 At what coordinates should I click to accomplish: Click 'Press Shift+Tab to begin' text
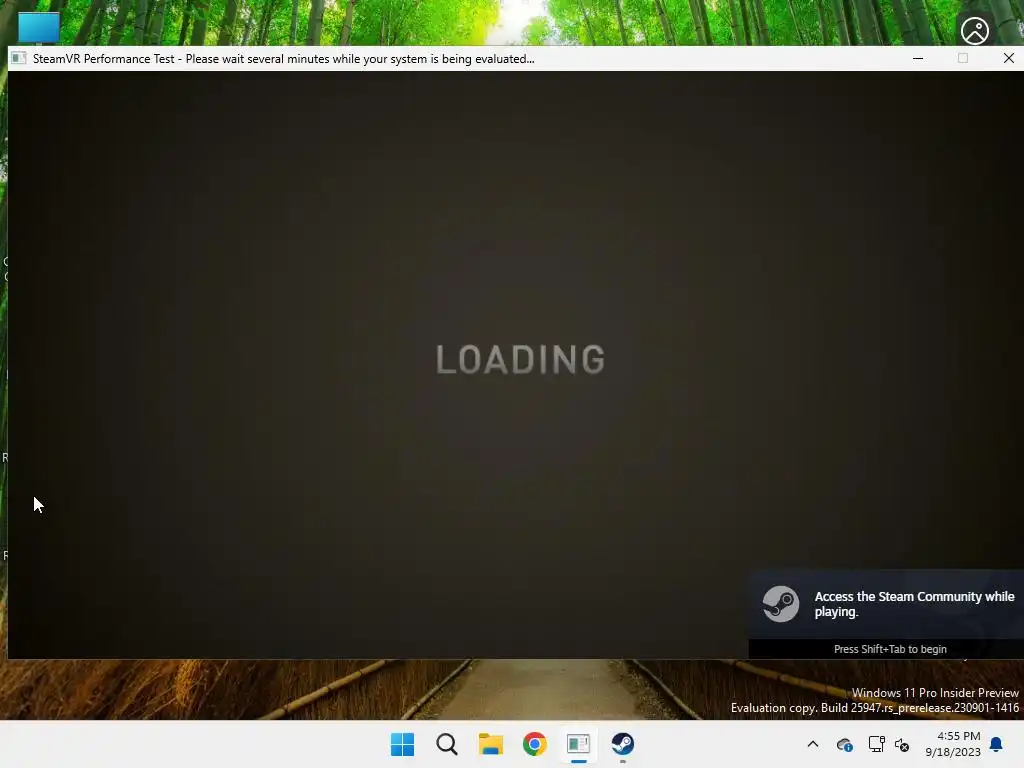890,649
